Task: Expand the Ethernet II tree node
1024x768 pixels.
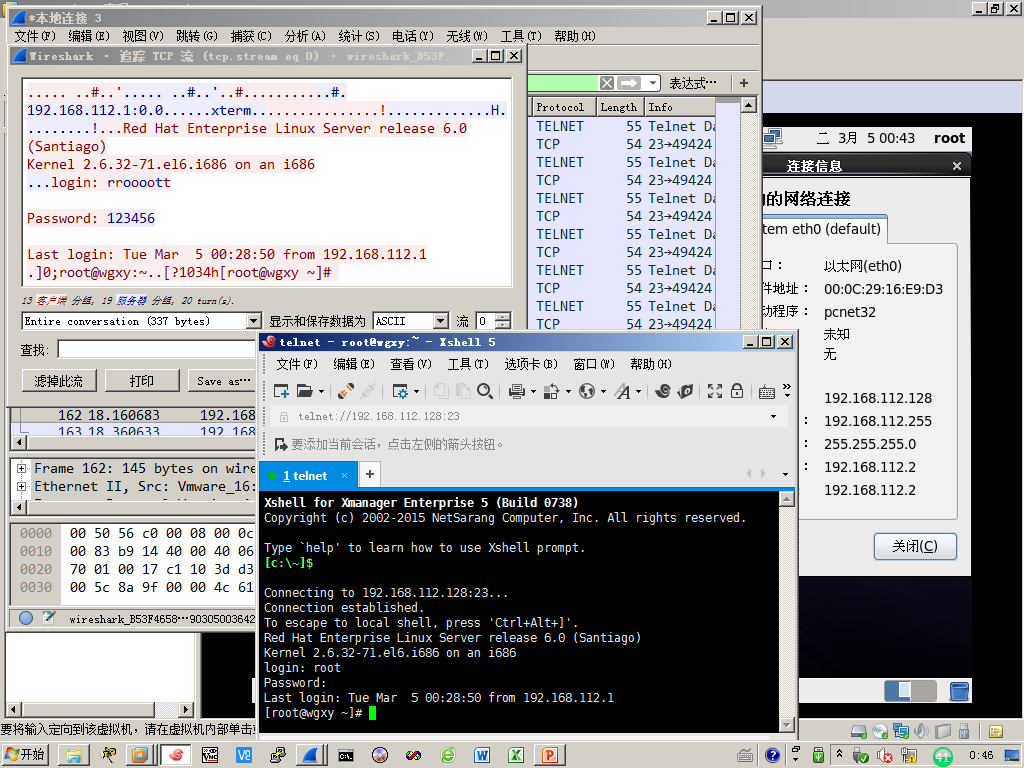Action: [21, 486]
